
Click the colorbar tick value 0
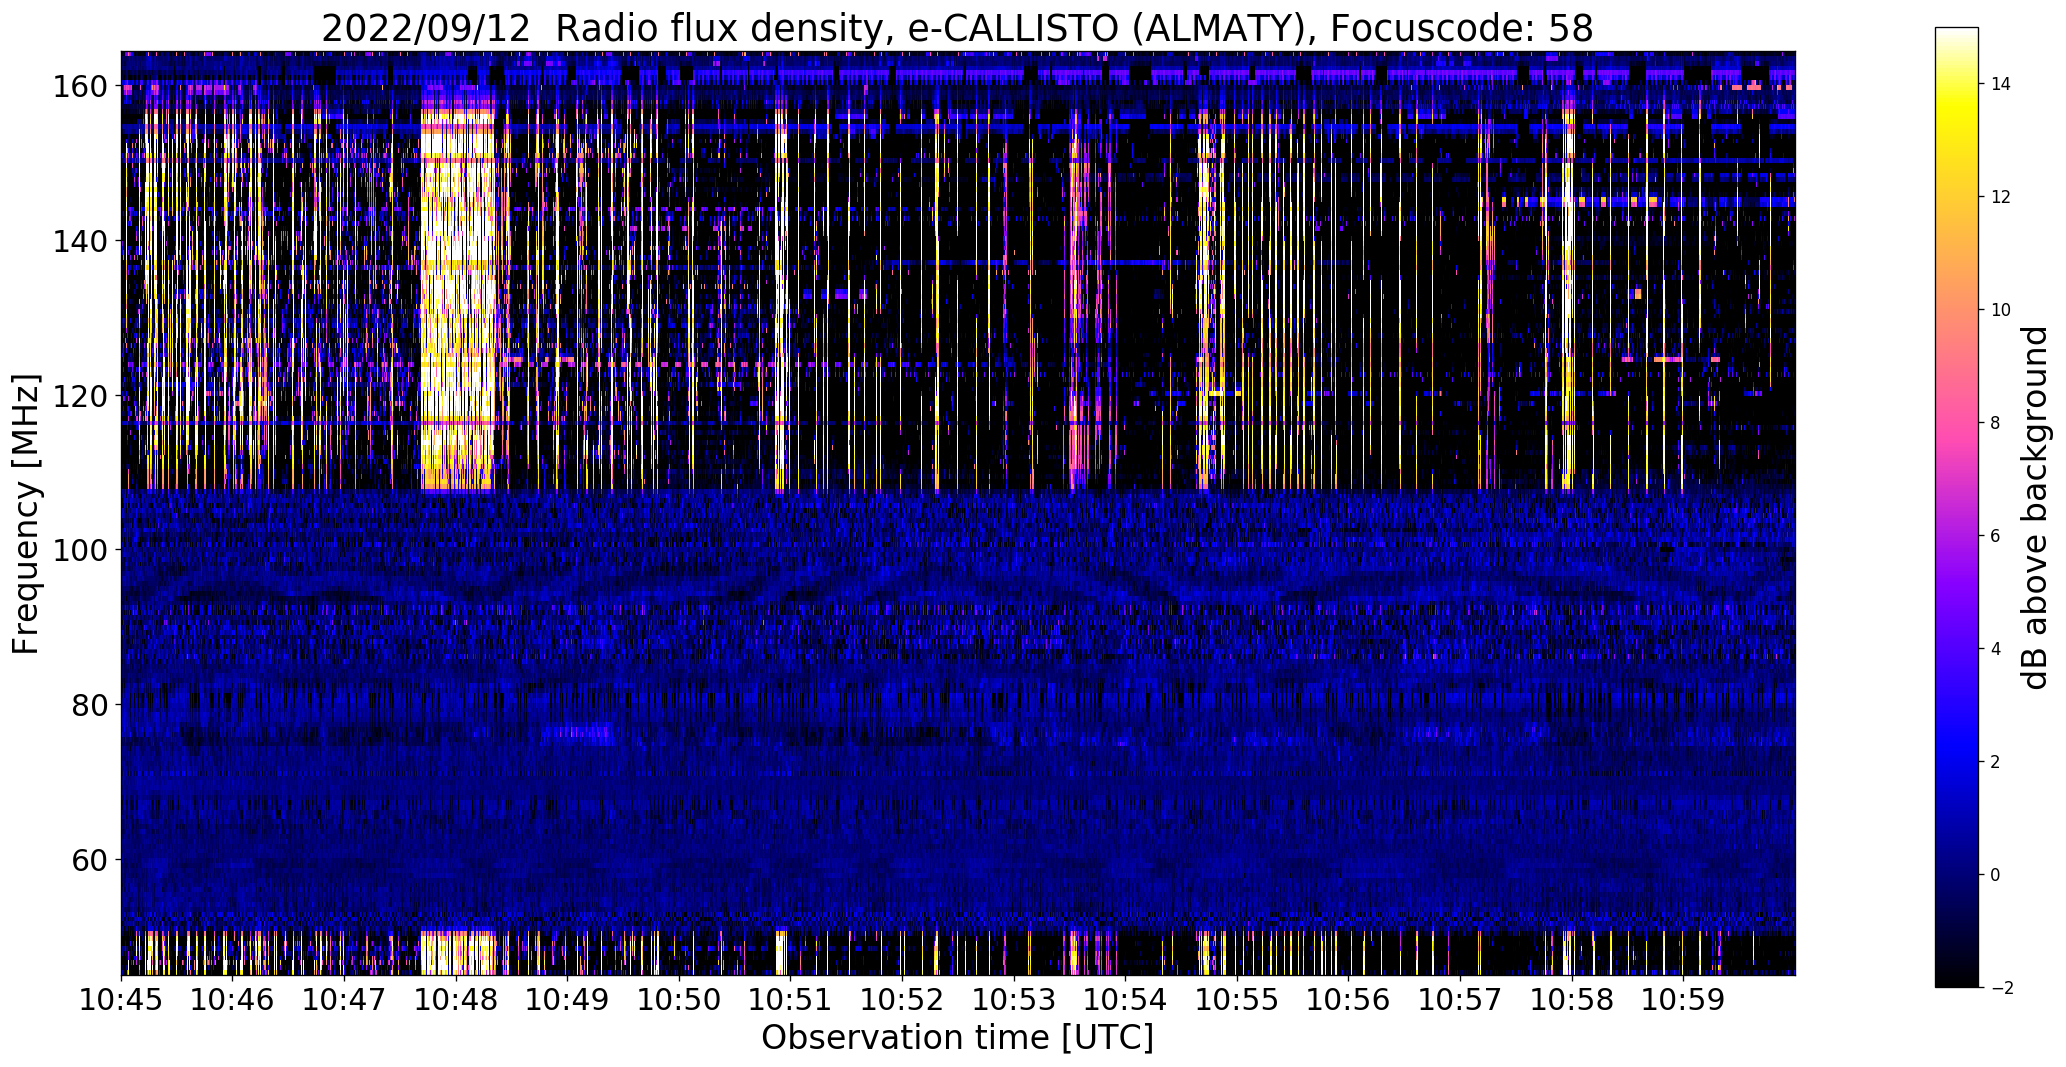pos(1995,875)
